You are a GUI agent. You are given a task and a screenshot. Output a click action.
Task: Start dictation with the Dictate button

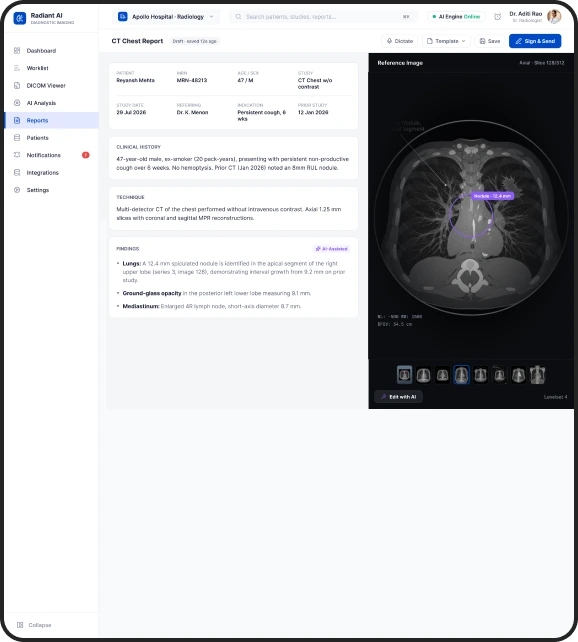pyautogui.click(x=400, y=41)
